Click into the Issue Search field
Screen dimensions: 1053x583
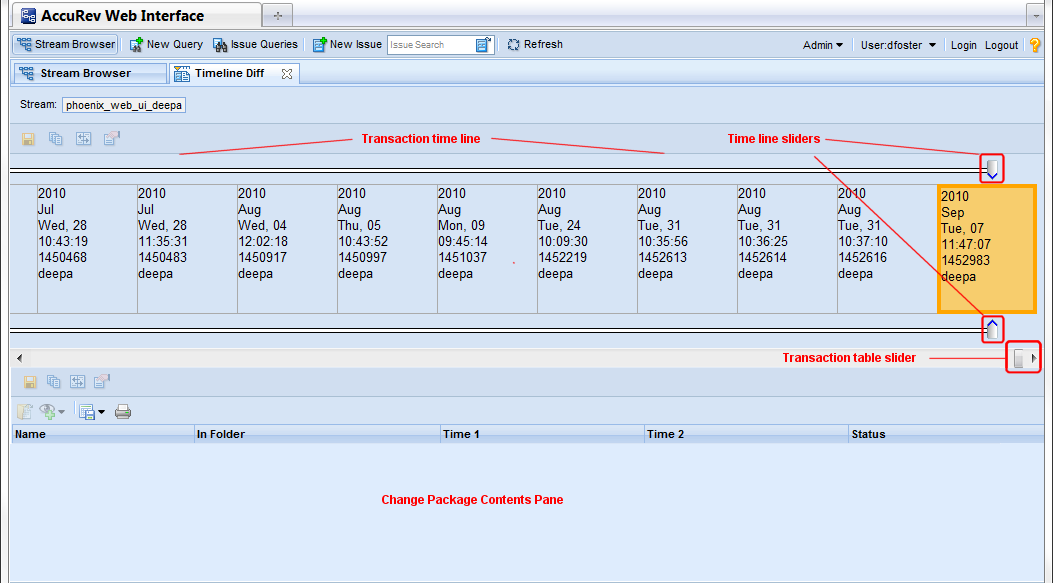tap(430, 45)
